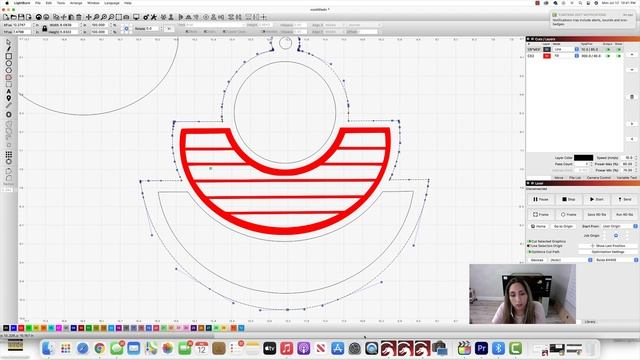Open the device port (Auto) dropdown
Image resolution: width=640 pixels, height=360 pixels.
point(571,260)
